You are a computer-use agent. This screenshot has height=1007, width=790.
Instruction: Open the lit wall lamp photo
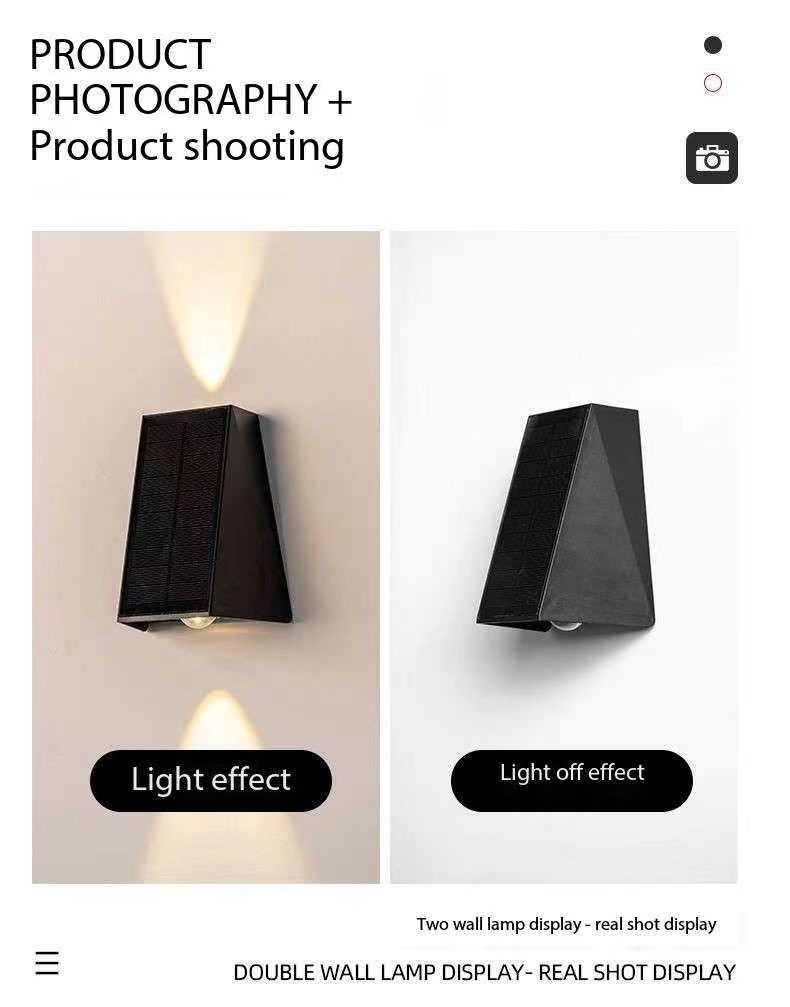206,557
